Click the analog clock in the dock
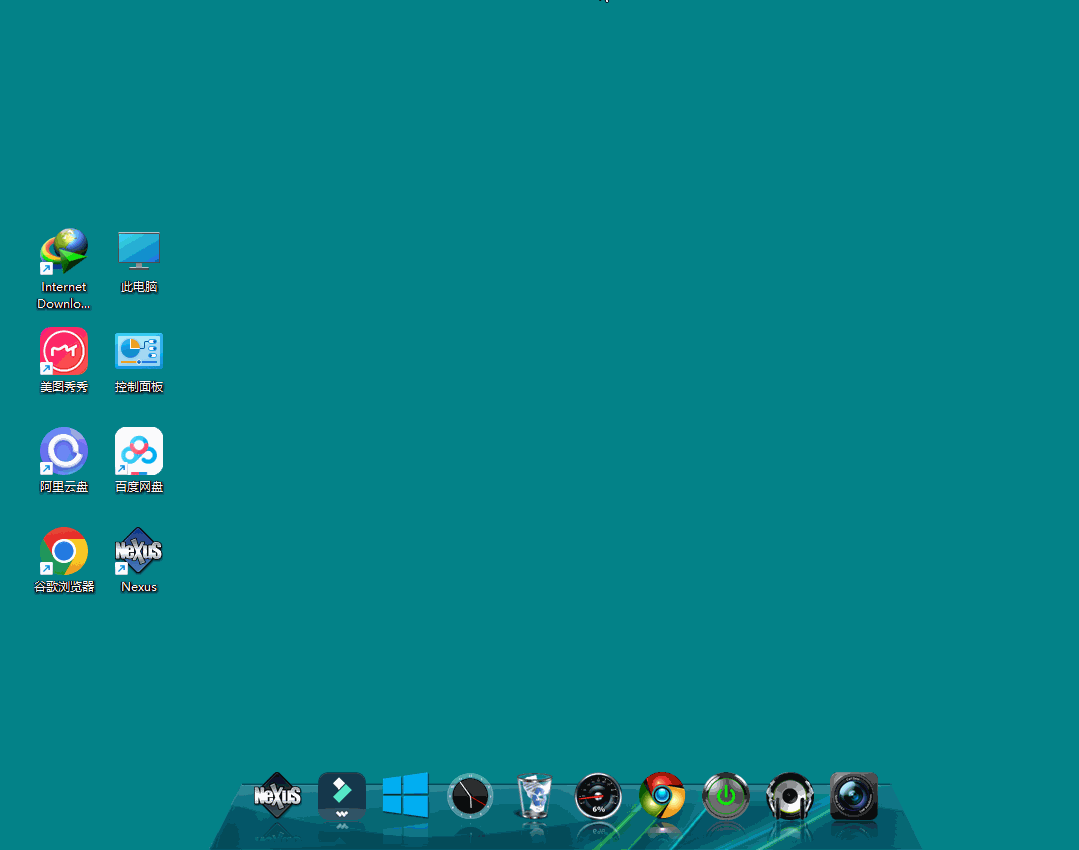 click(470, 796)
